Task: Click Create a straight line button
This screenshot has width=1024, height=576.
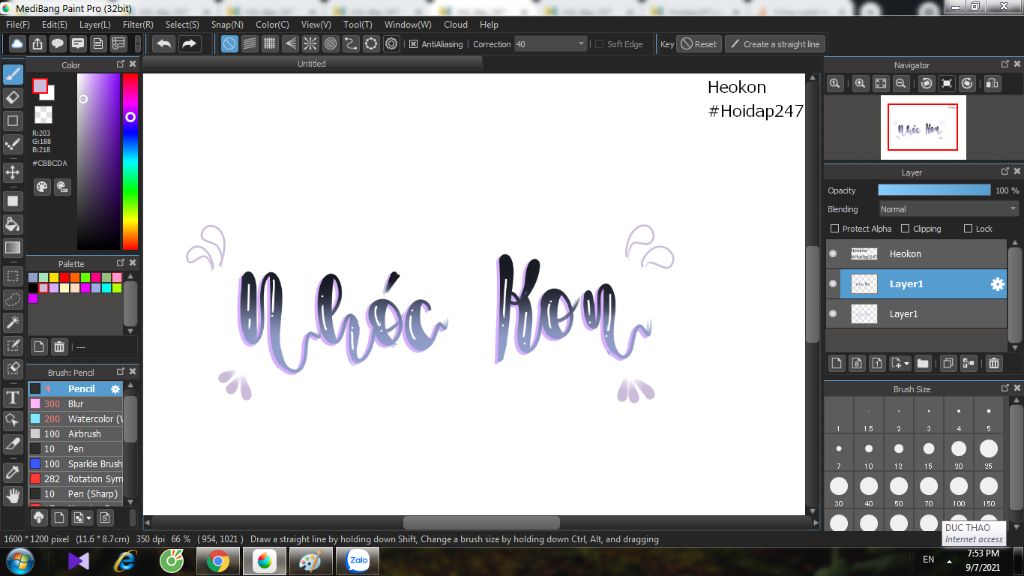Action: point(775,44)
